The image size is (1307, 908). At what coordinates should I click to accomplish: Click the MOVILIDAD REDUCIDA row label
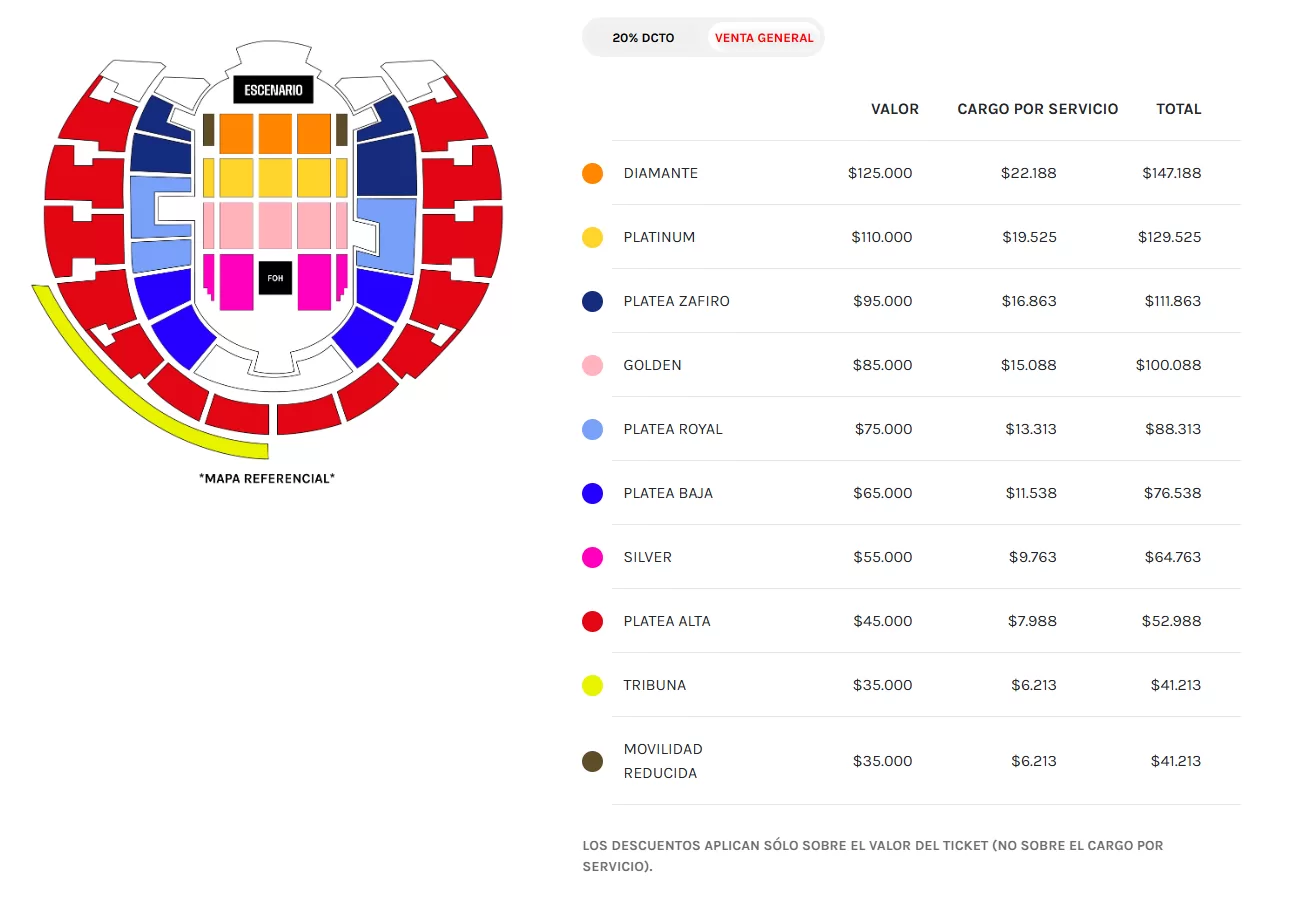663,761
